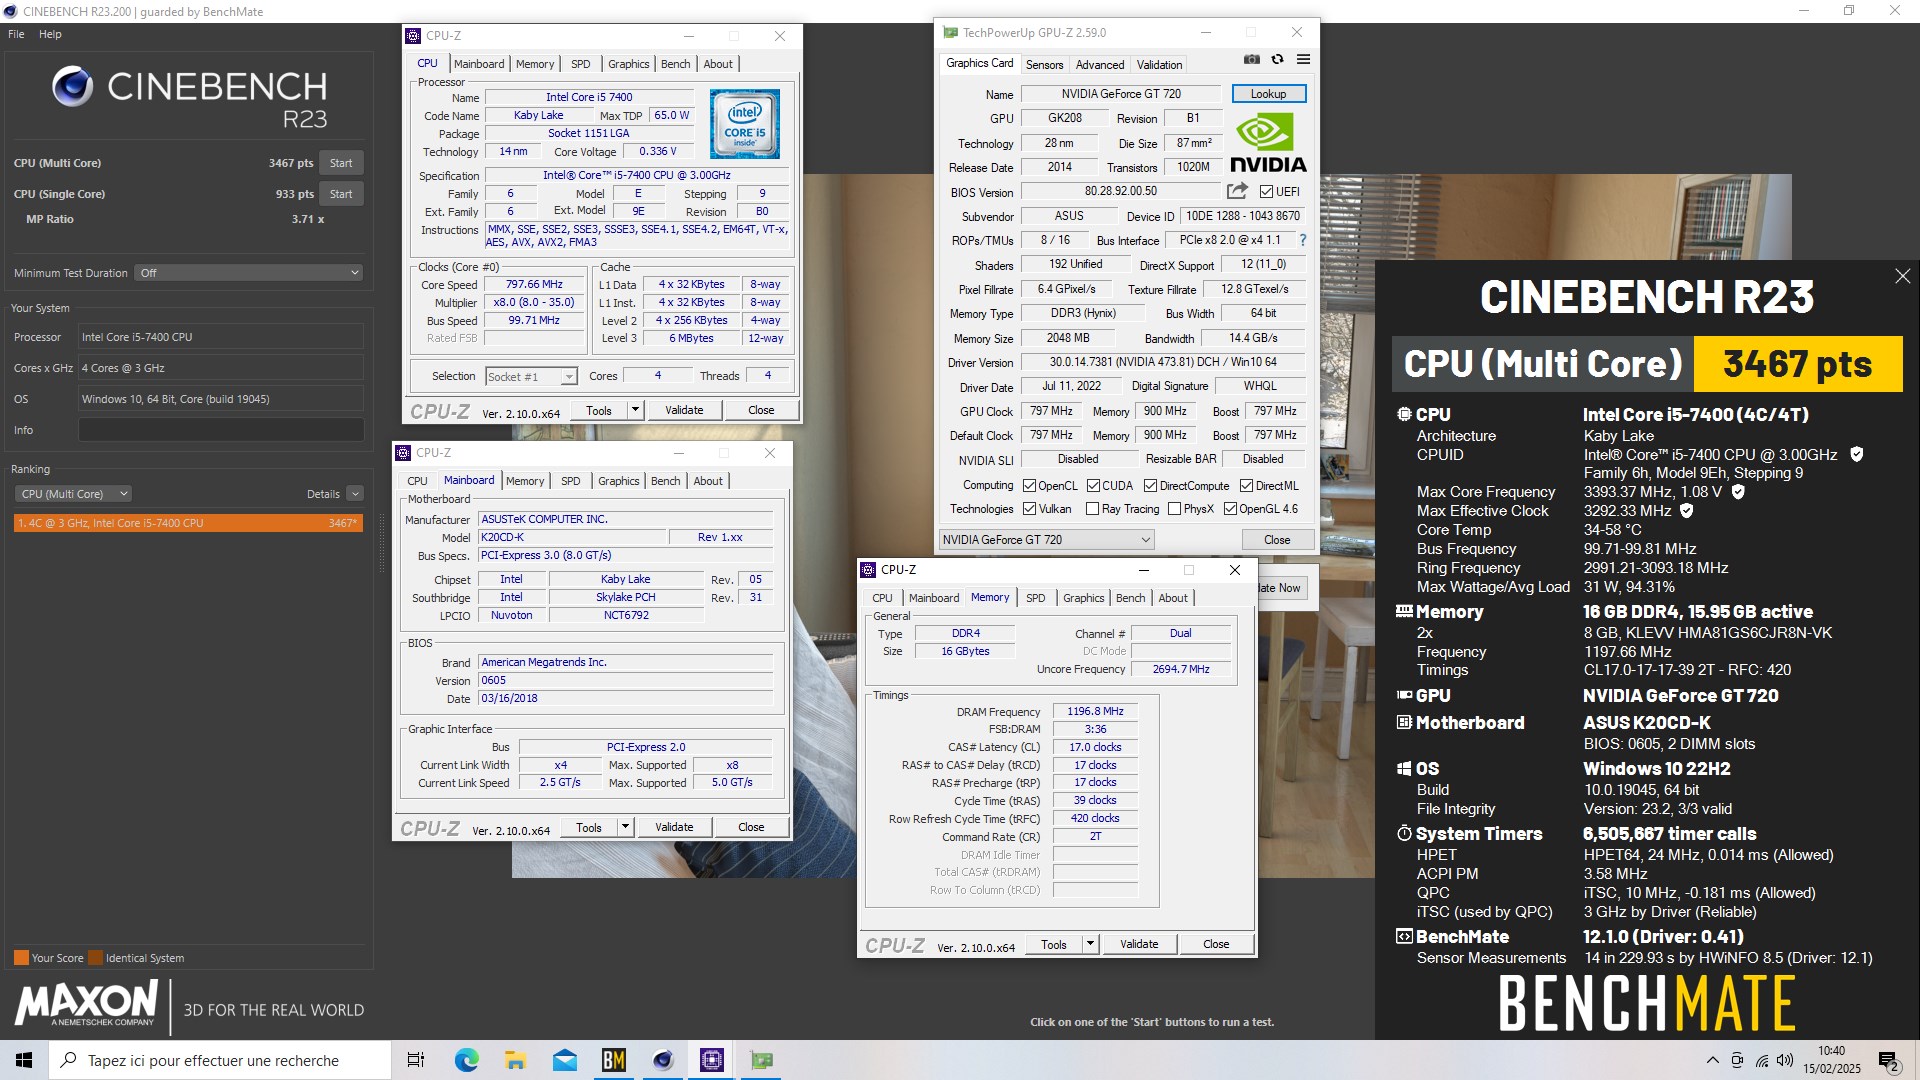
Task: Toggle PhysX checkbox
Action: pos(1174,509)
